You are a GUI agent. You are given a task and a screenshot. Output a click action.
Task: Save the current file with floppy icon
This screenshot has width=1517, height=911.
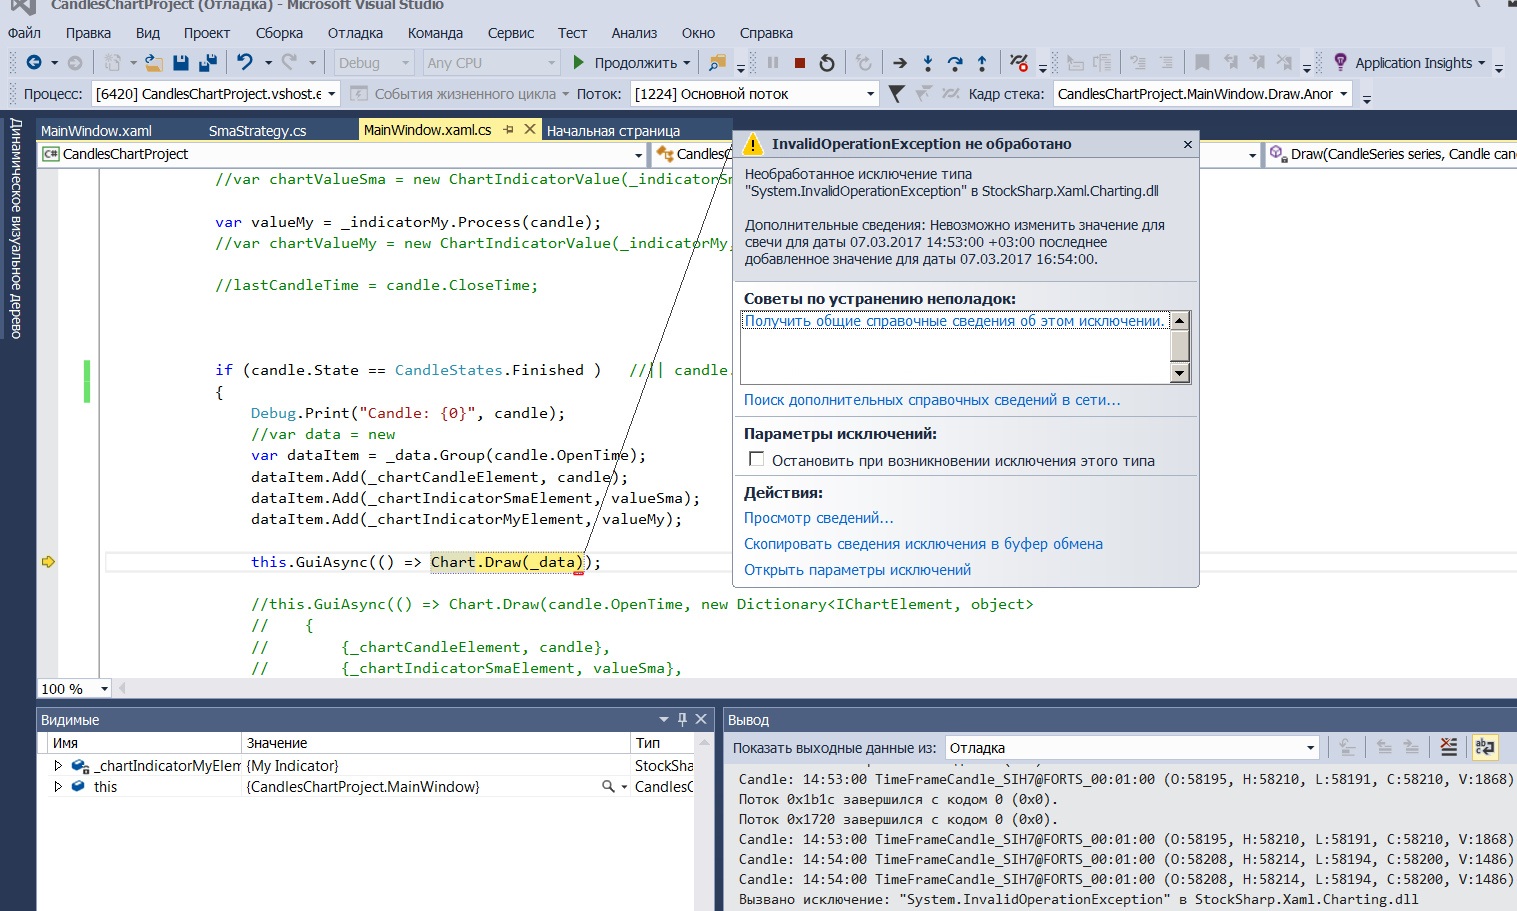point(181,63)
